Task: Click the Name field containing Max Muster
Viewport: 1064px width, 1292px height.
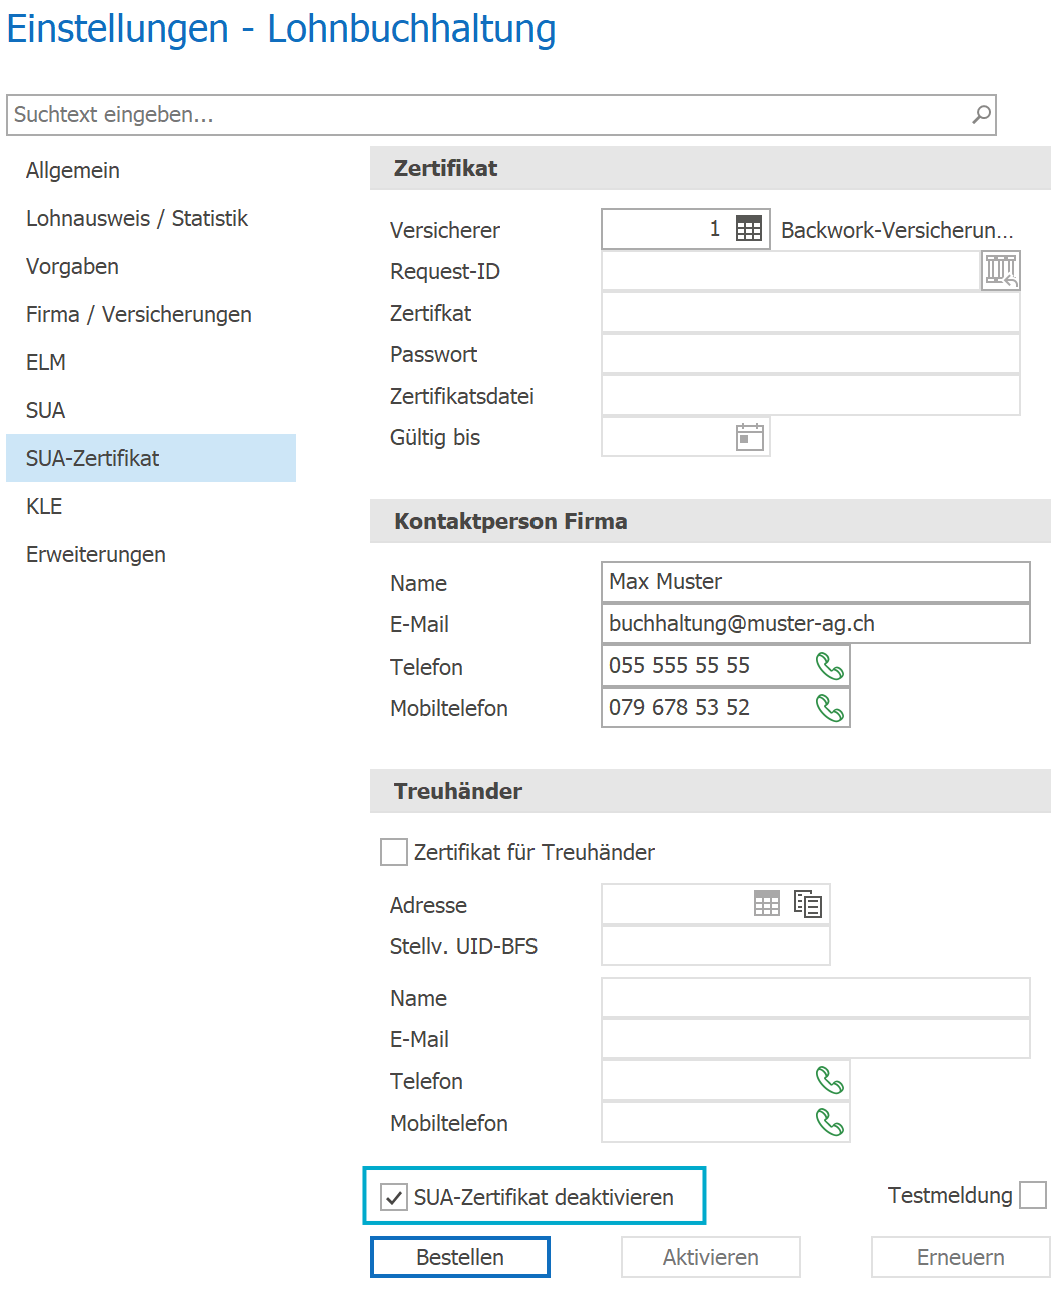Action: [x=816, y=582]
